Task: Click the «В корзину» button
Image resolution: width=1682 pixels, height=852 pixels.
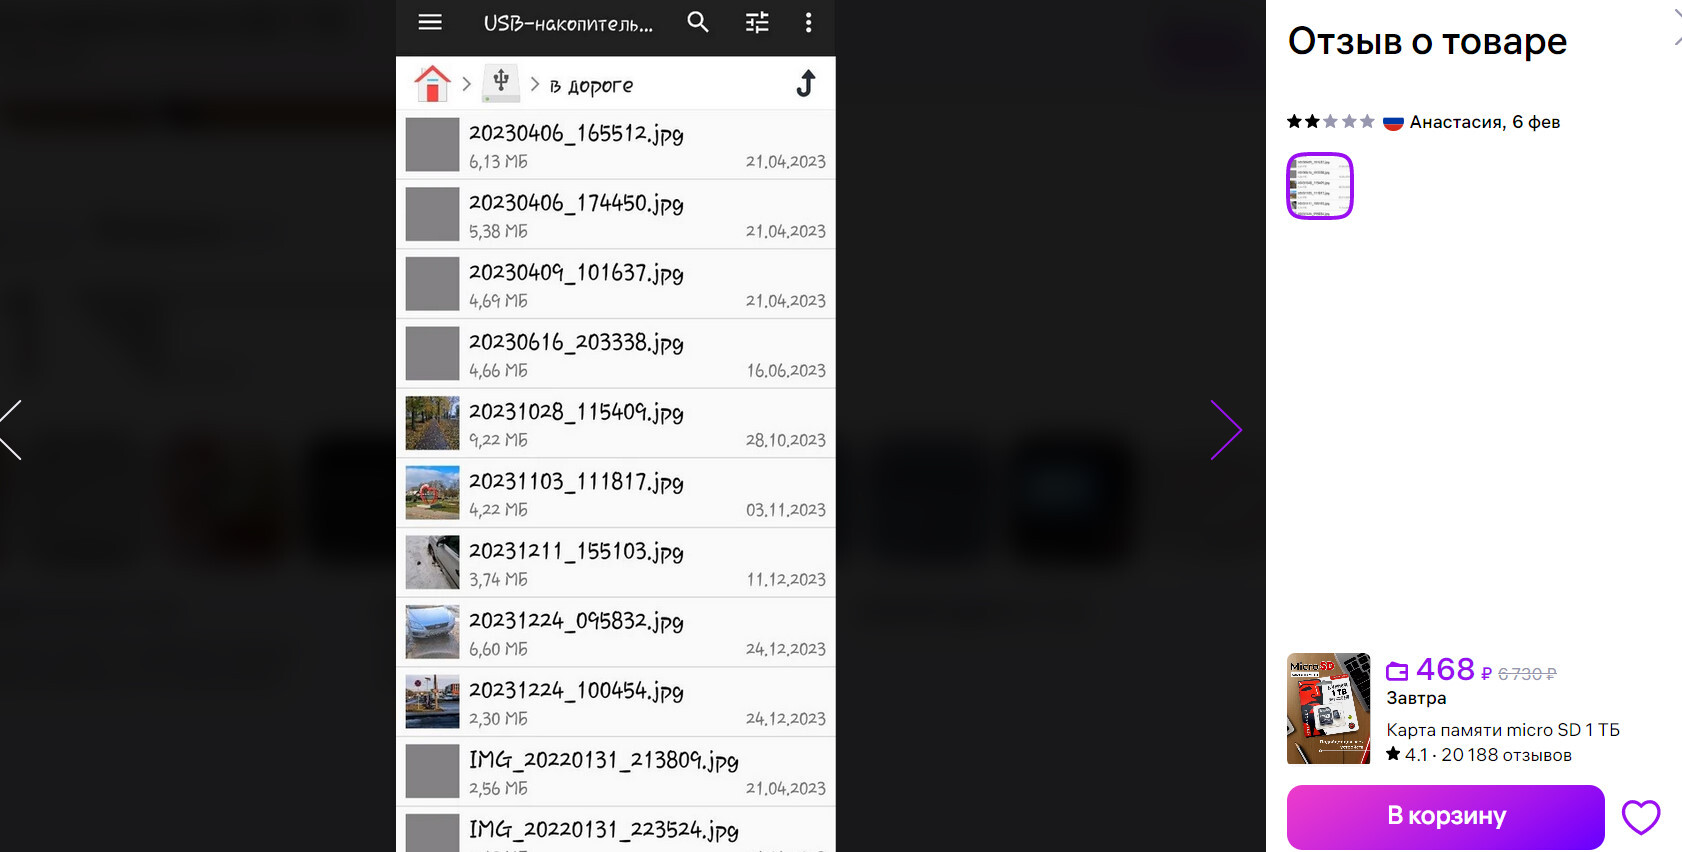Action: click(1445, 817)
